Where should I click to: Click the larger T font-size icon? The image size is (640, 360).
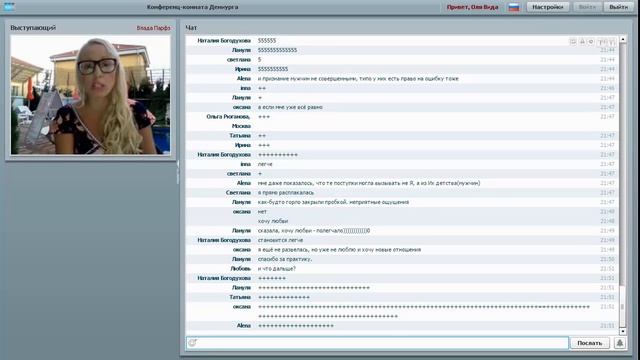tap(601, 42)
